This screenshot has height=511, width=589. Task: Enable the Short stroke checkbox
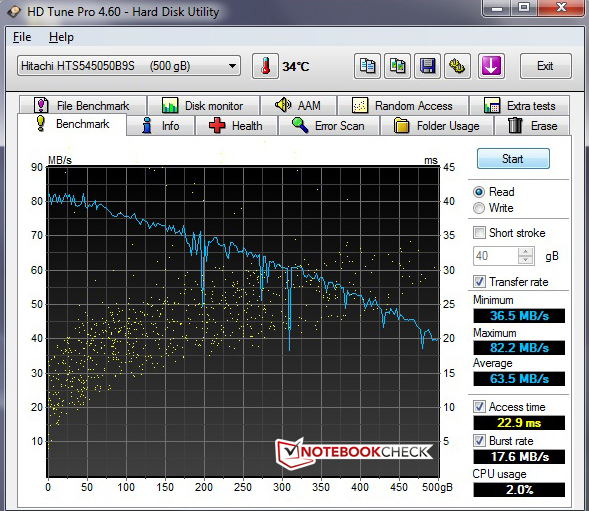click(479, 233)
